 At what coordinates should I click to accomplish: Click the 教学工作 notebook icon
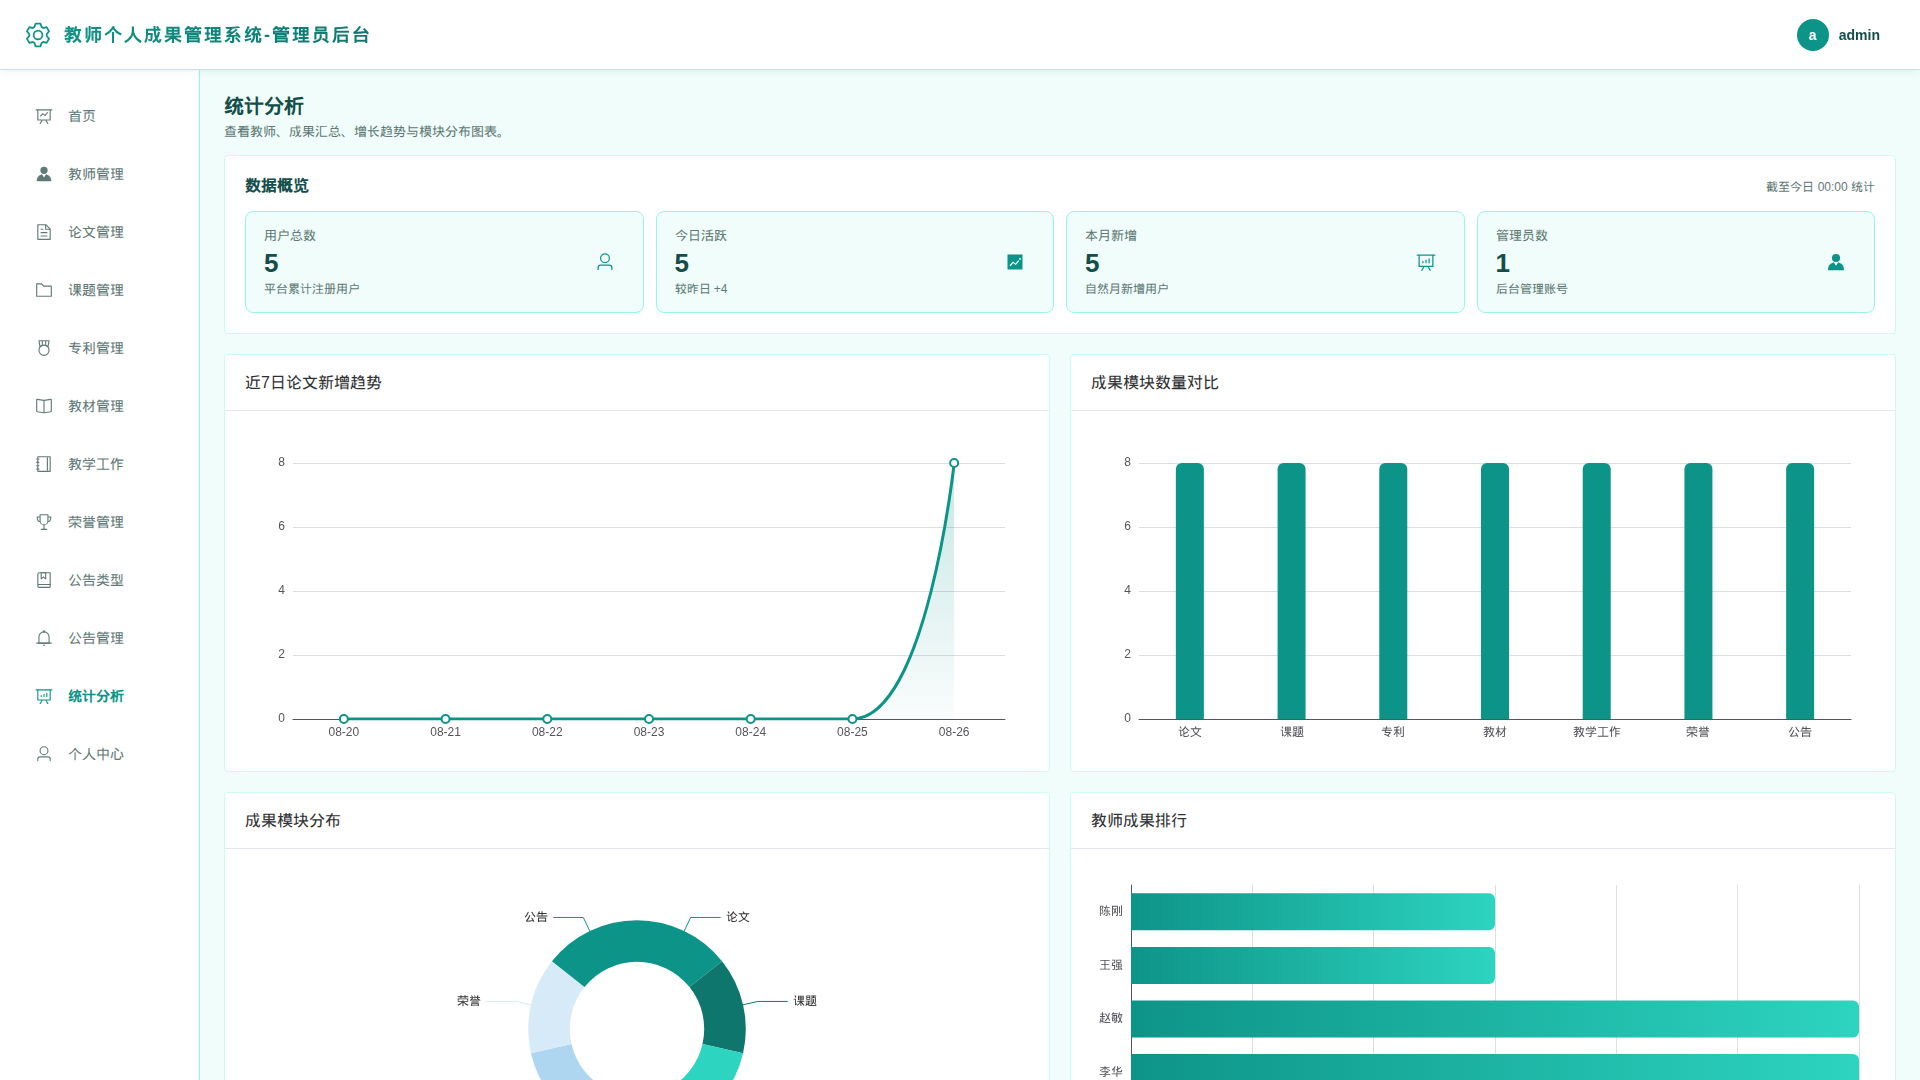click(x=44, y=464)
